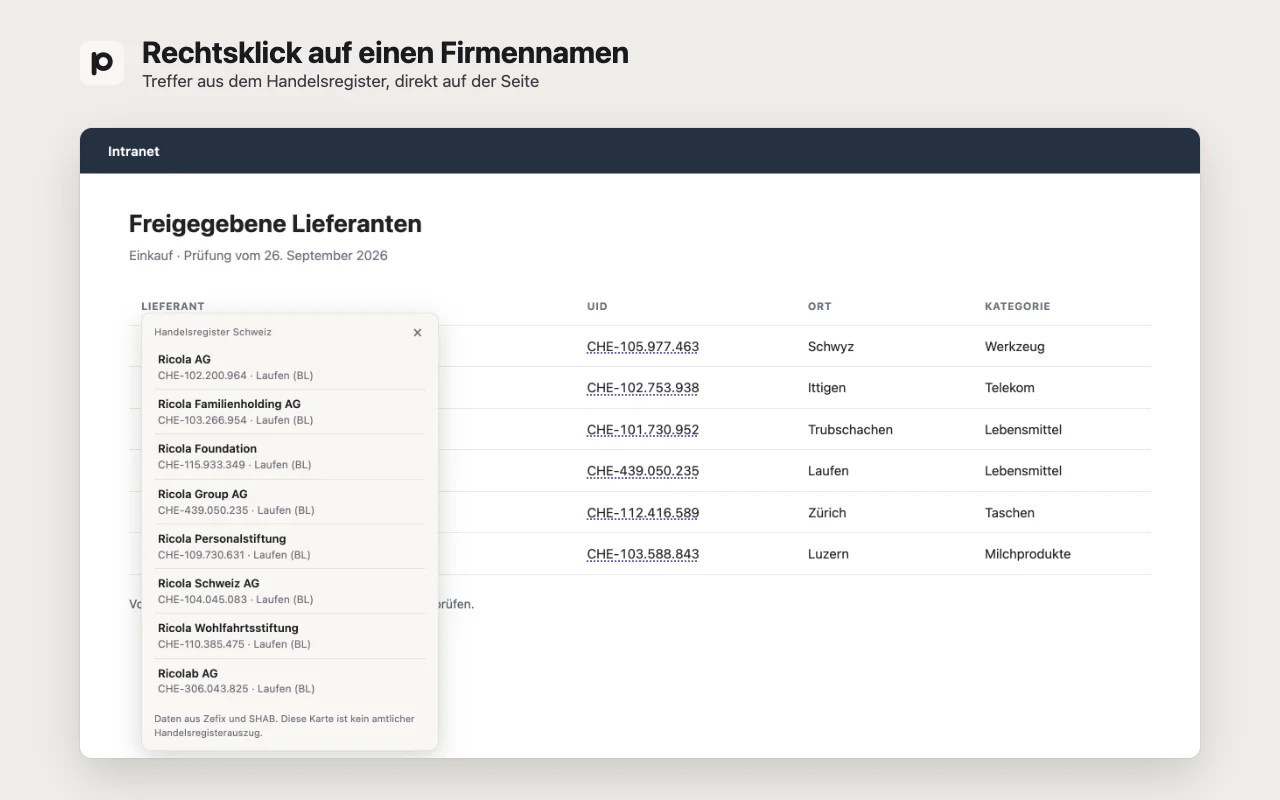Click the Laufen cell in the ORT column

click(828, 471)
